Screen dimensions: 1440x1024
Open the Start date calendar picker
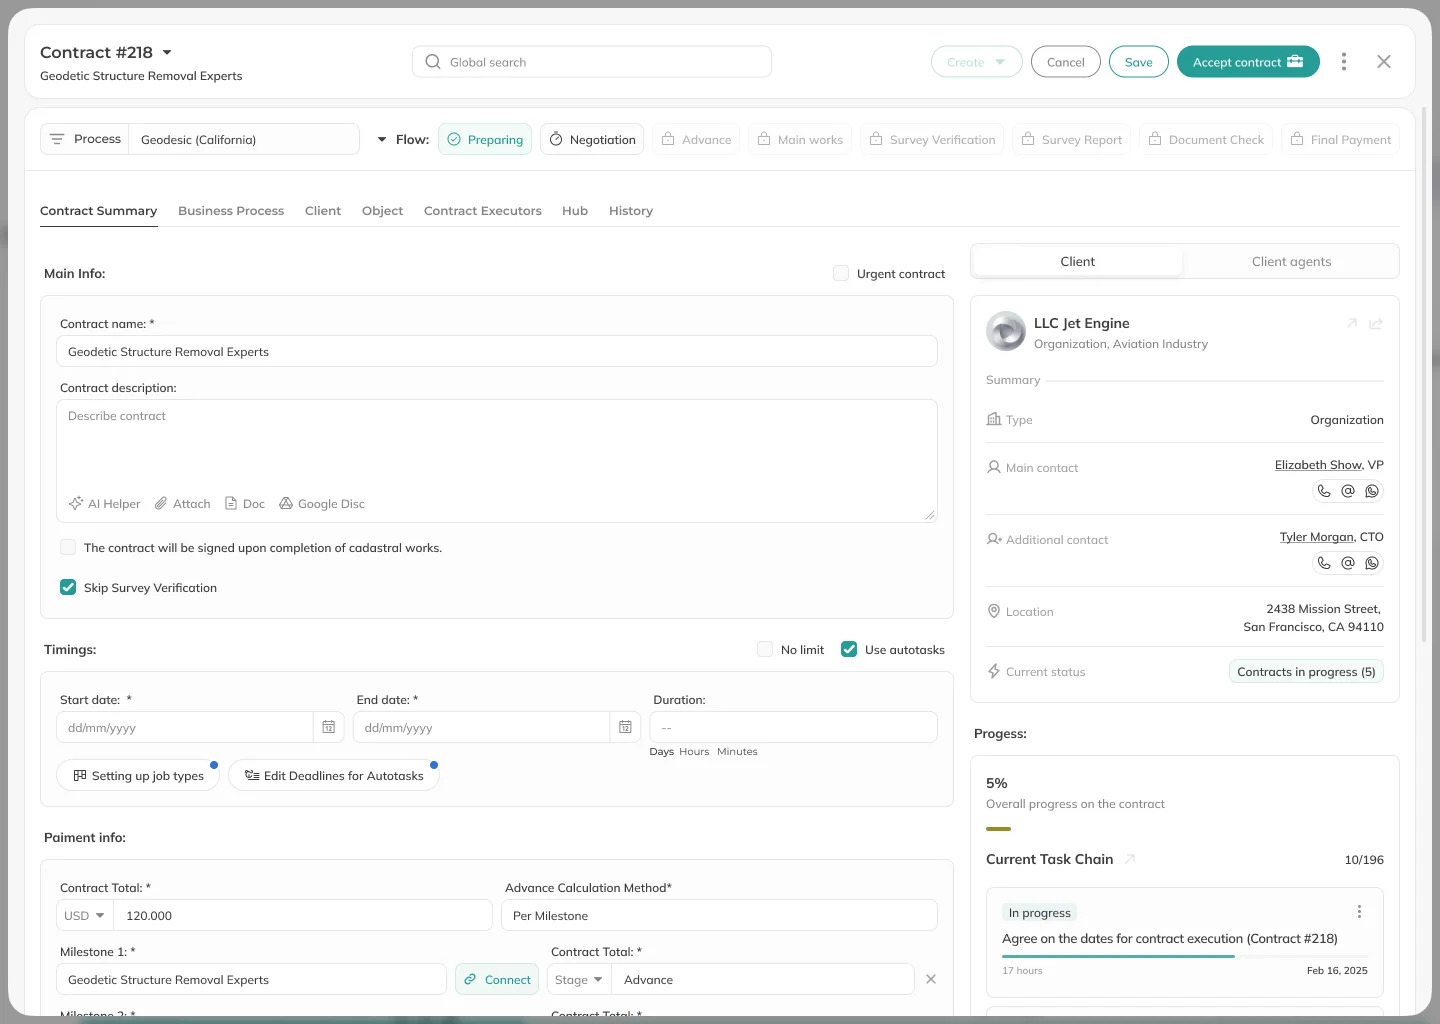pyautogui.click(x=328, y=727)
